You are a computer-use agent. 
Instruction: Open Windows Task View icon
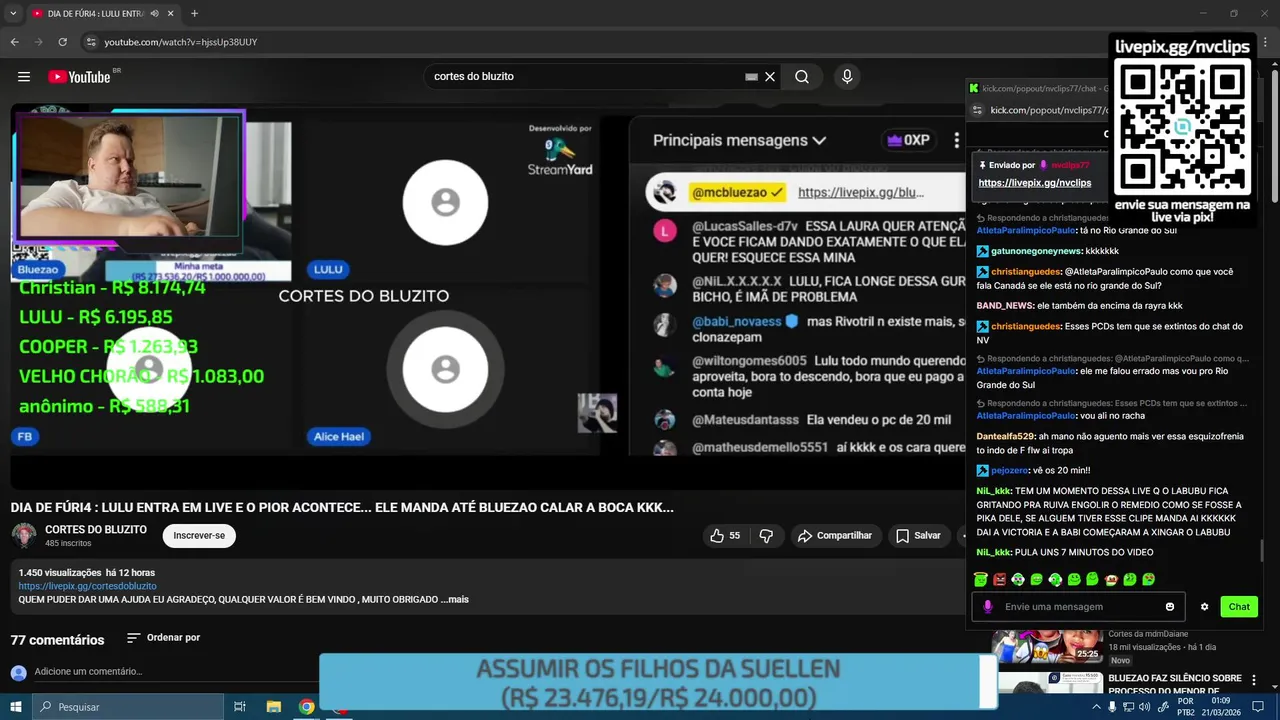click(x=240, y=707)
